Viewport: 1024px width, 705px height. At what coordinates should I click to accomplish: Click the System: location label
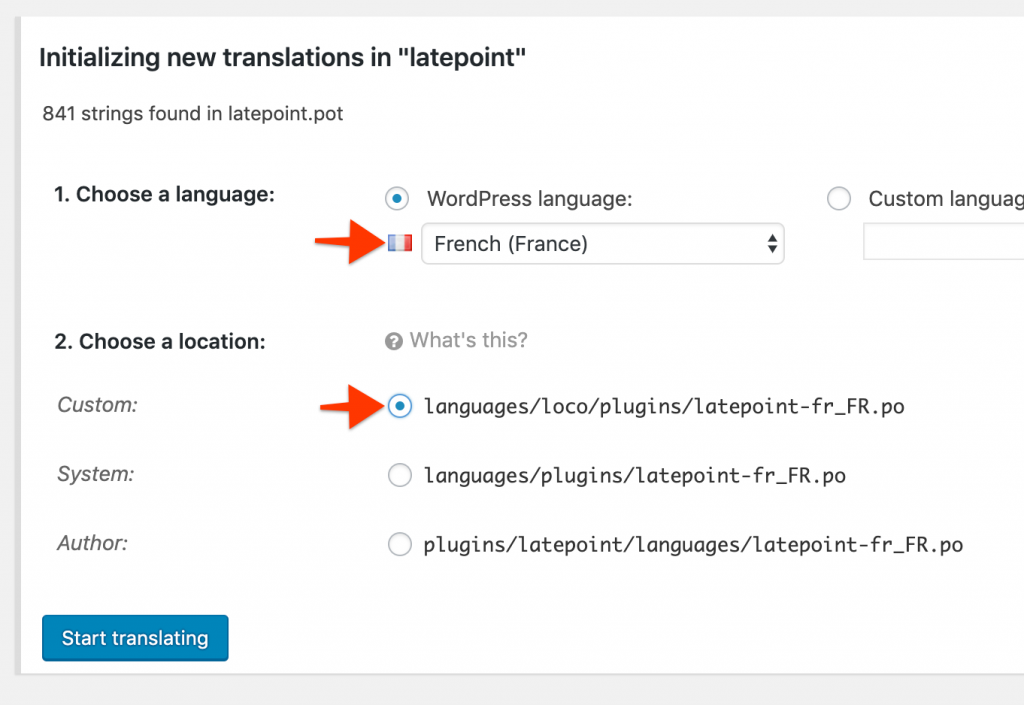click(96, 474)
